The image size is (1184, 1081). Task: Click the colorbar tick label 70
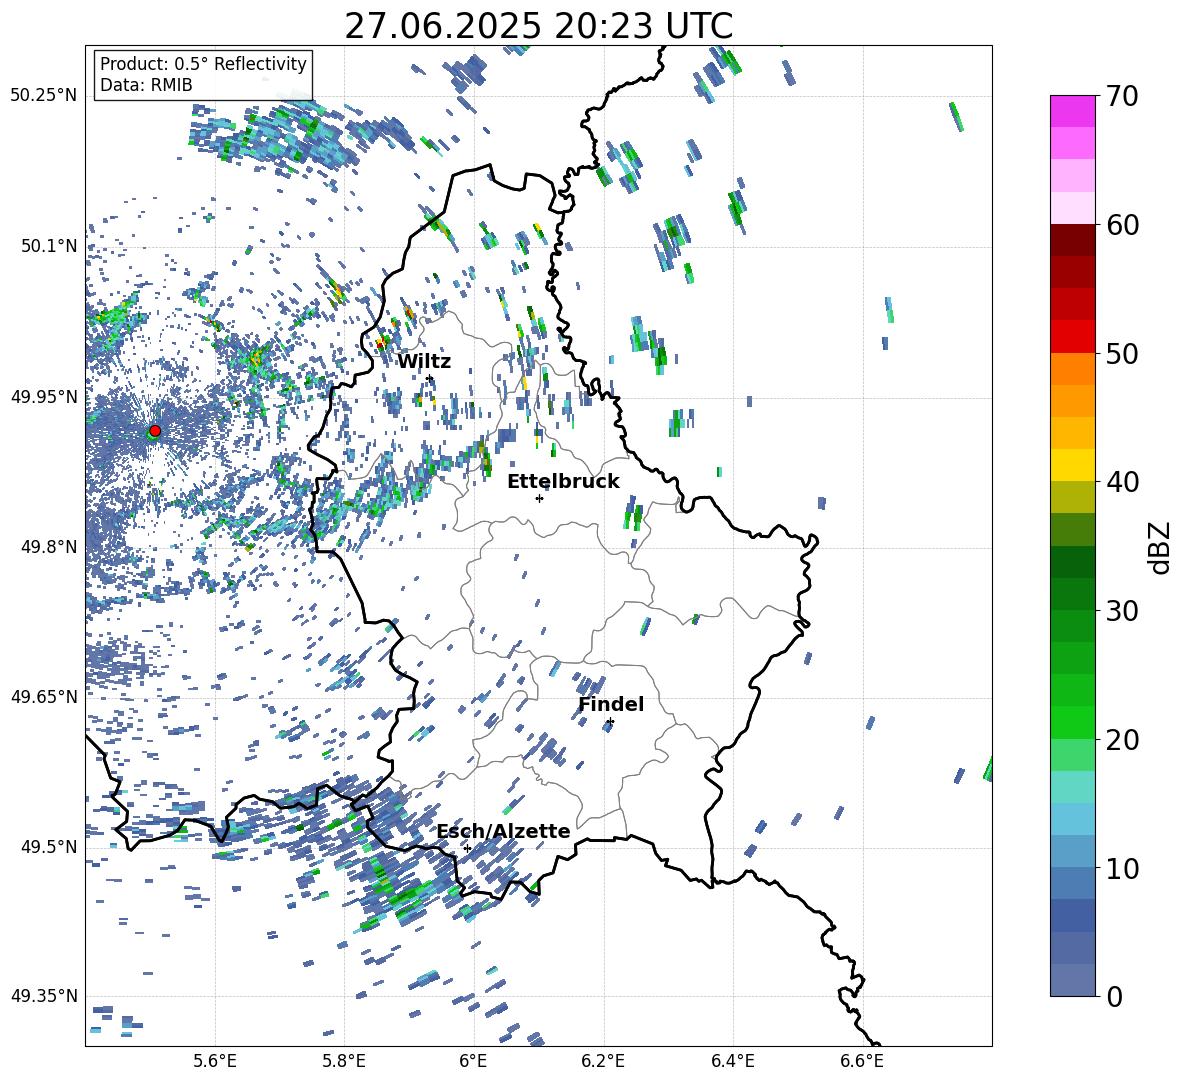coord(1122,96)
